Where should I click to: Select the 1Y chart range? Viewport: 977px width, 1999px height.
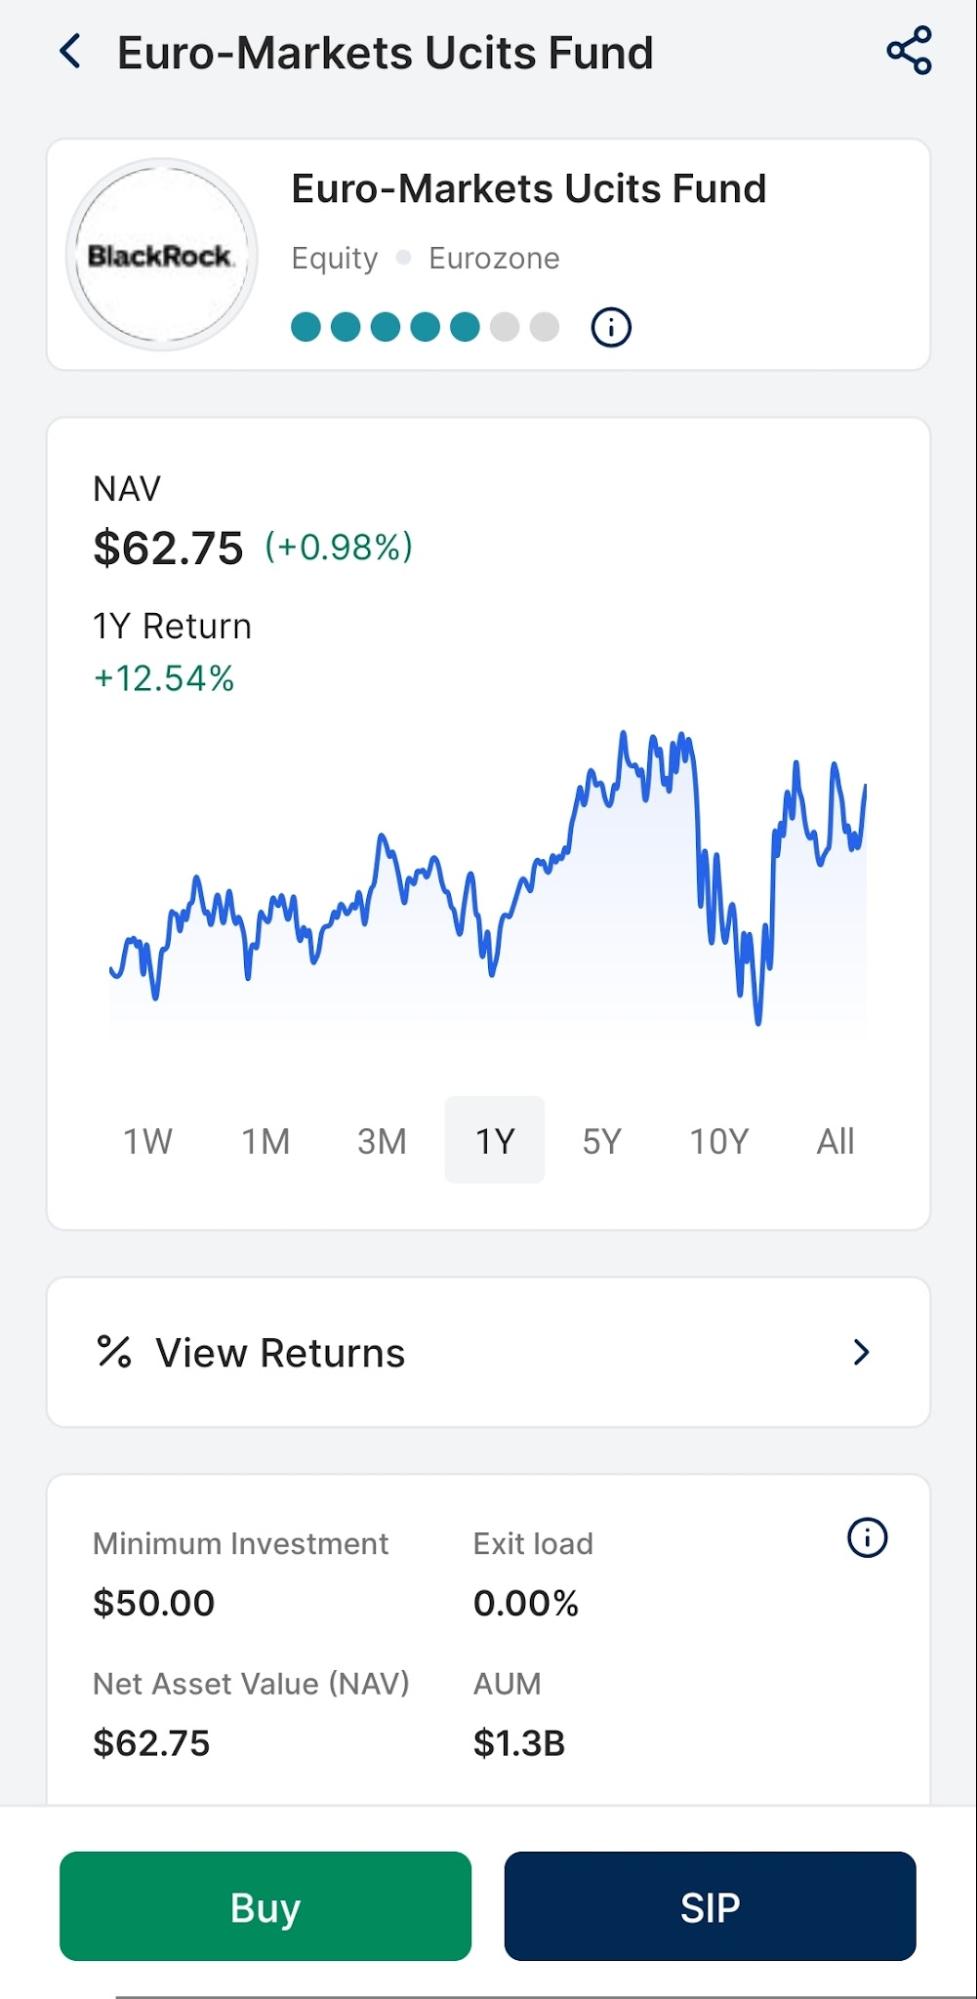(x=495, y=1140)
